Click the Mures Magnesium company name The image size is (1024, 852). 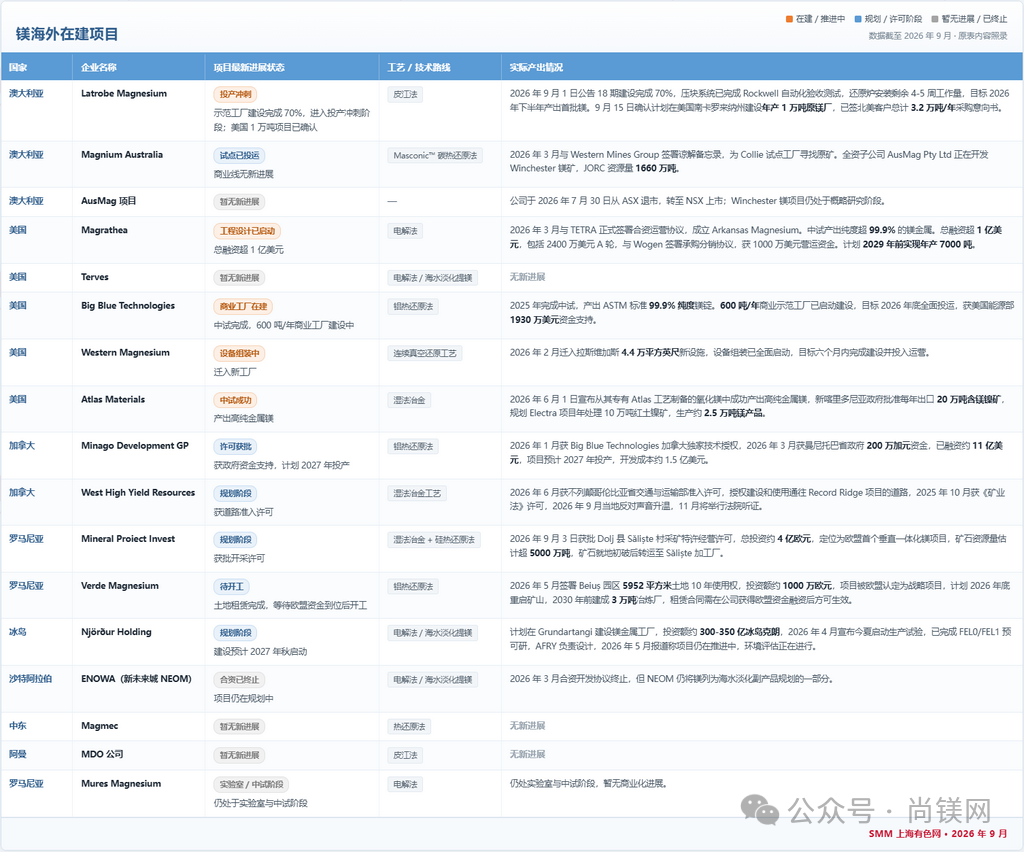pos(121,783)
